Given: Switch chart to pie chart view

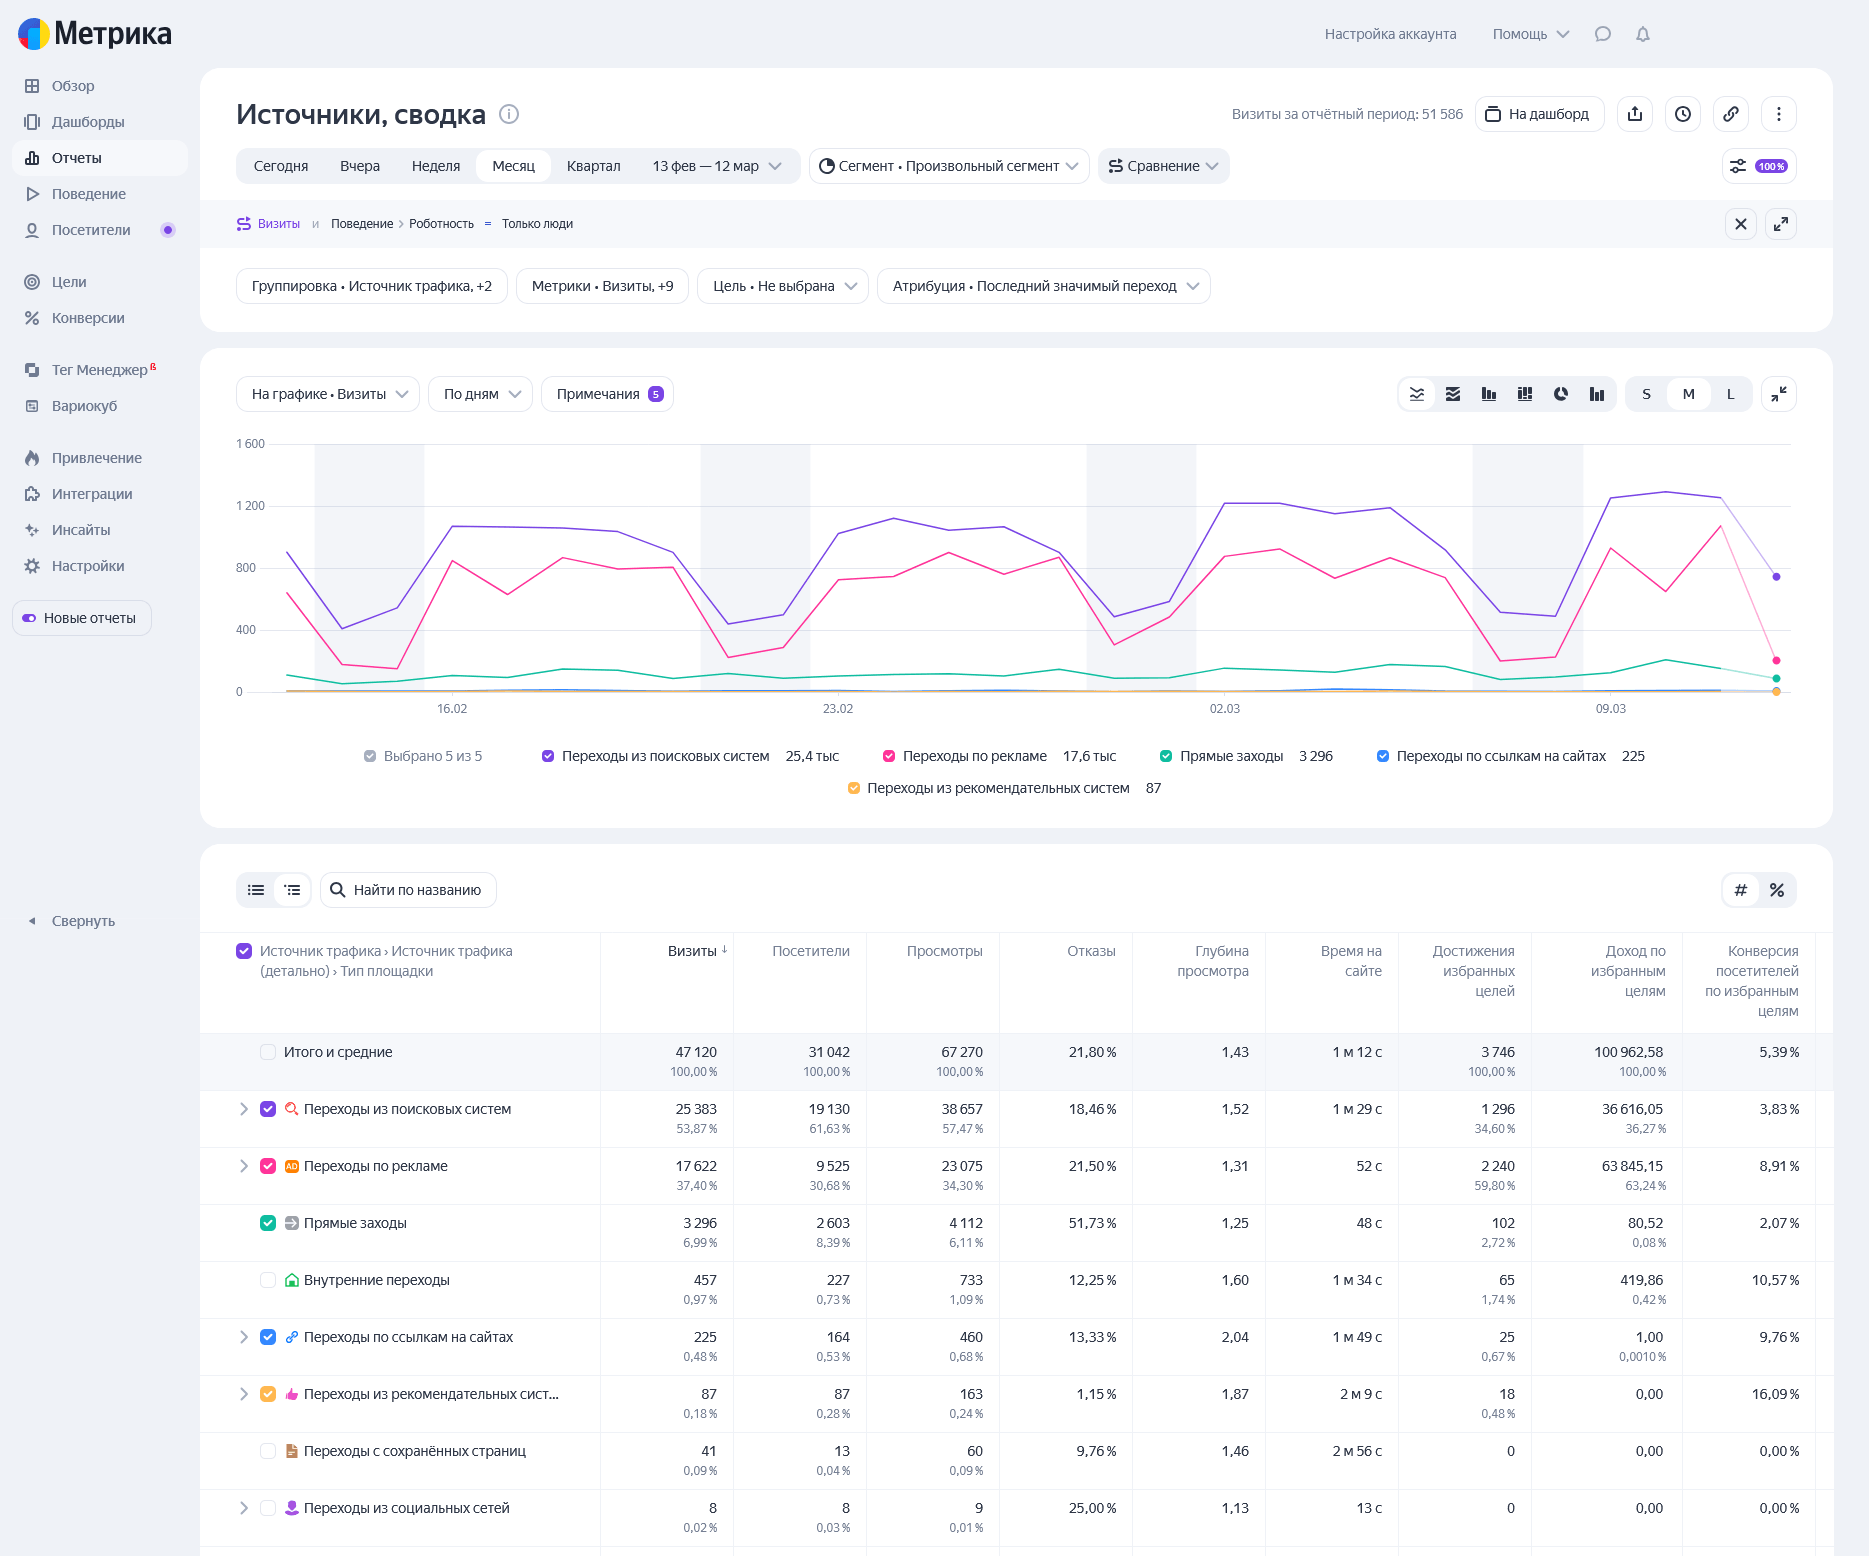Looking at the screenshot, I should 1561,394.
